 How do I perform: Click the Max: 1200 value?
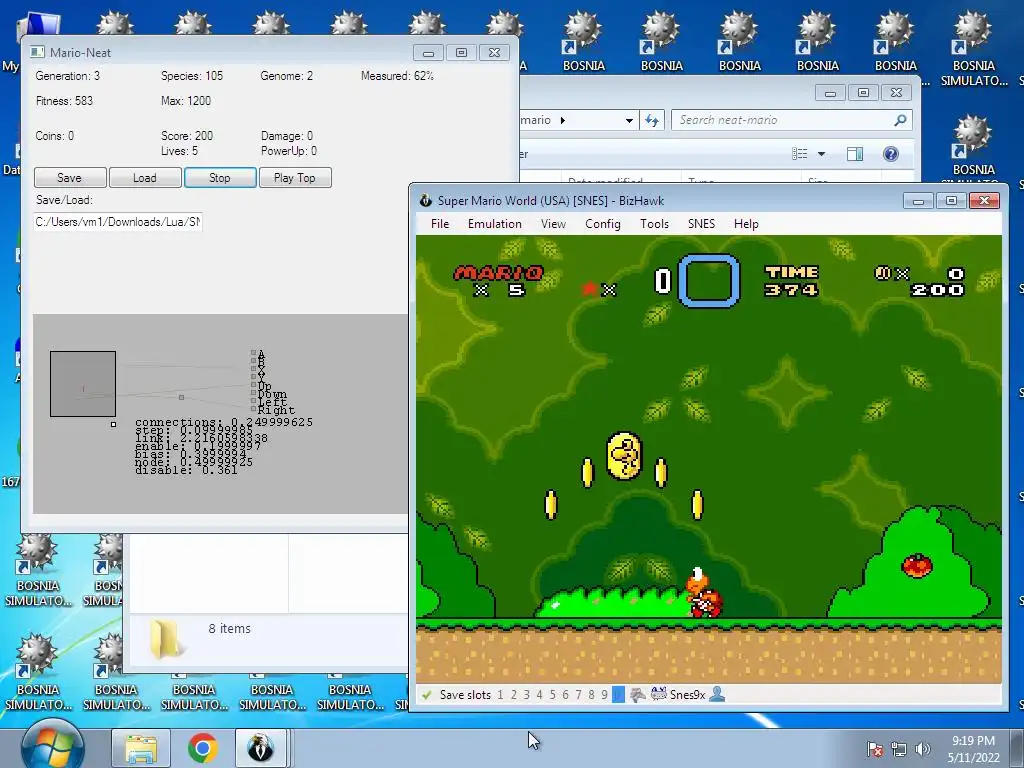pos(186,101)
